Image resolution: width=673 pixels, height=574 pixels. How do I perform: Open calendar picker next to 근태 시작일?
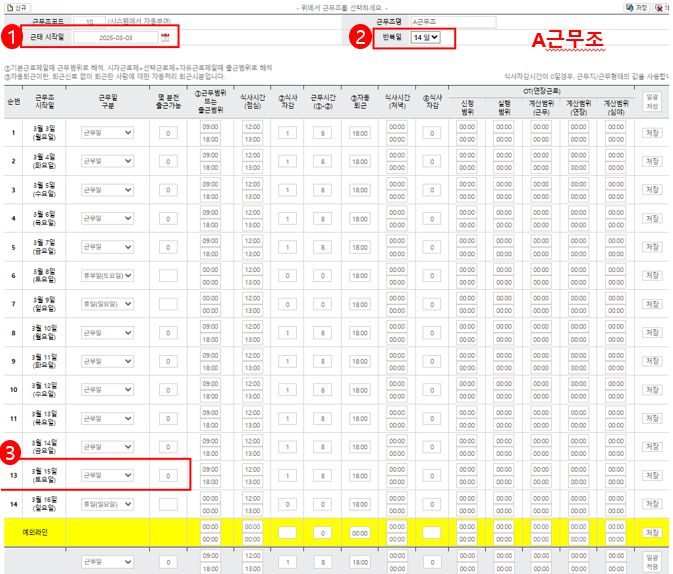pyautogui.click(x=165, y=37)
